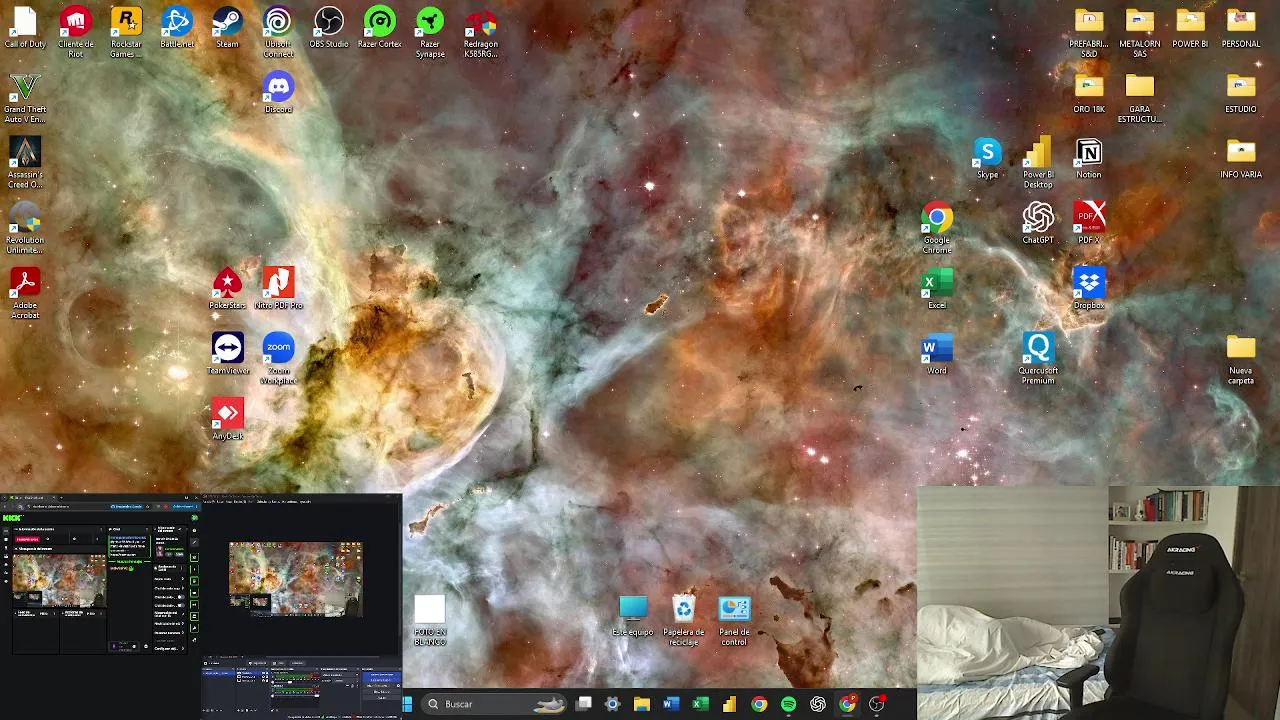
Task: Launch Google Chrome desktop shortcut
Action: click(937, 228)
